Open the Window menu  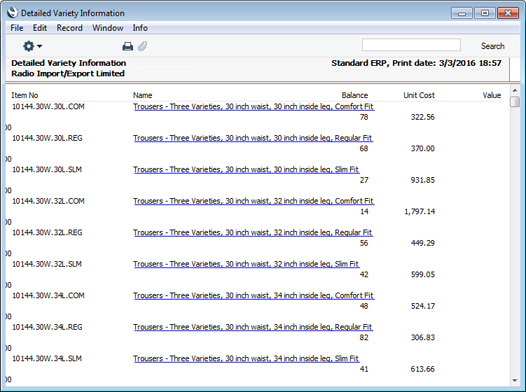pos(108,28)
